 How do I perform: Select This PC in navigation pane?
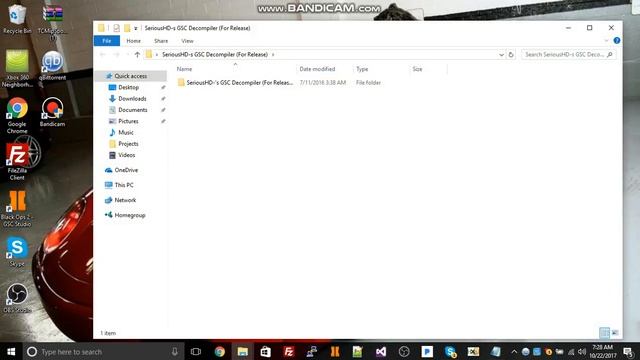[124, 185]
